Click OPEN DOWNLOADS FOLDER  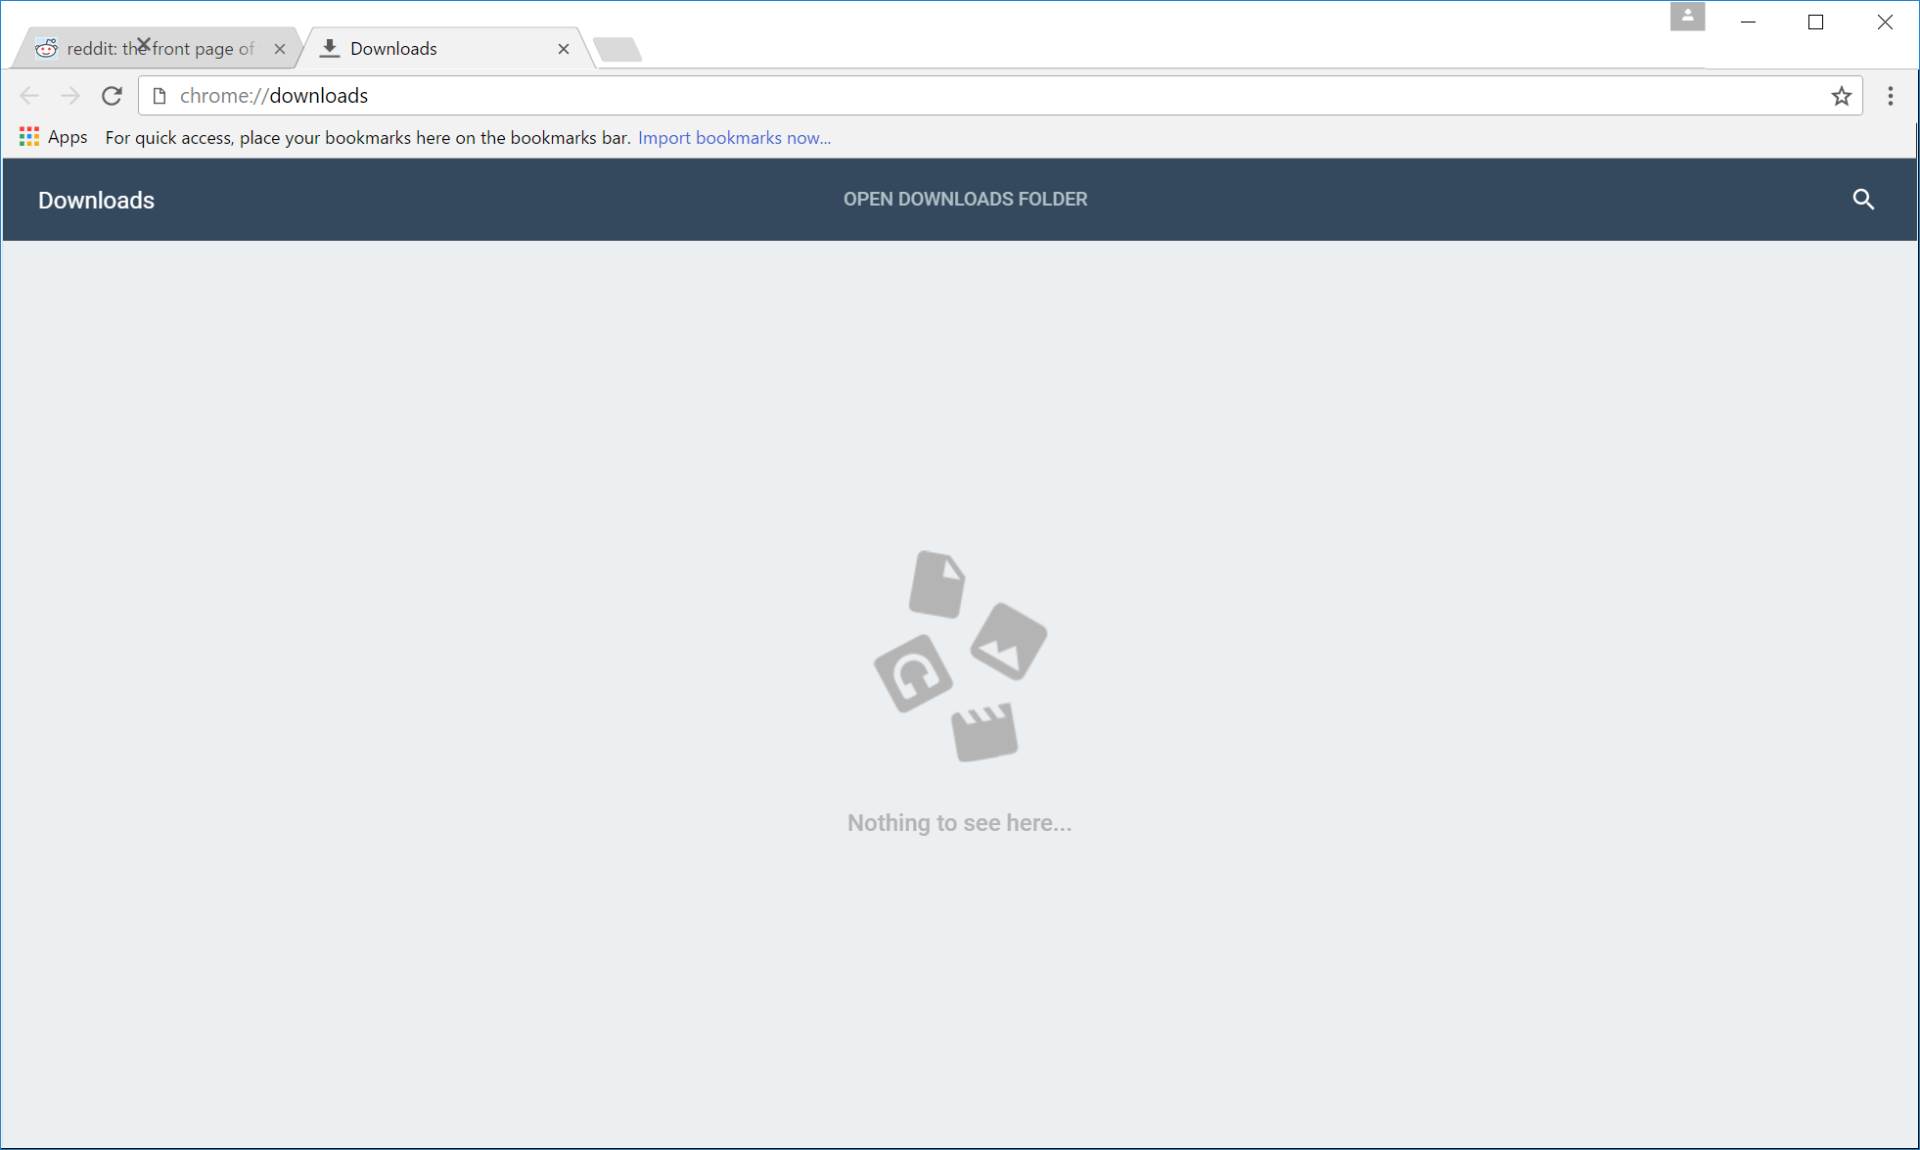[964, 199]
